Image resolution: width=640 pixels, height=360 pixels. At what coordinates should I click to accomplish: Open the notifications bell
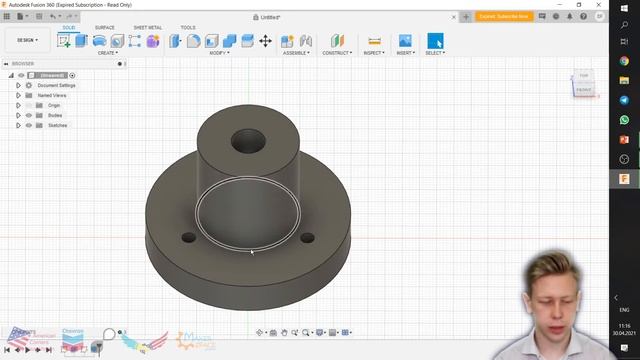pos(570,16)
